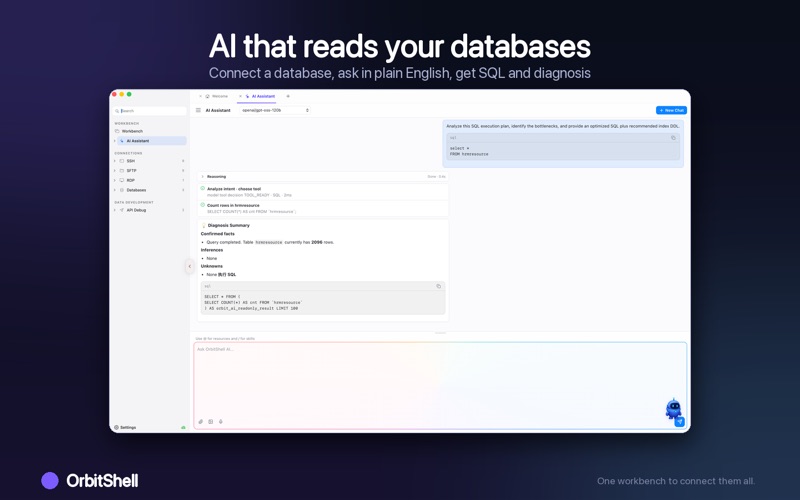
Task: Add a new tab with plus icon
Action: pos(288,96)
